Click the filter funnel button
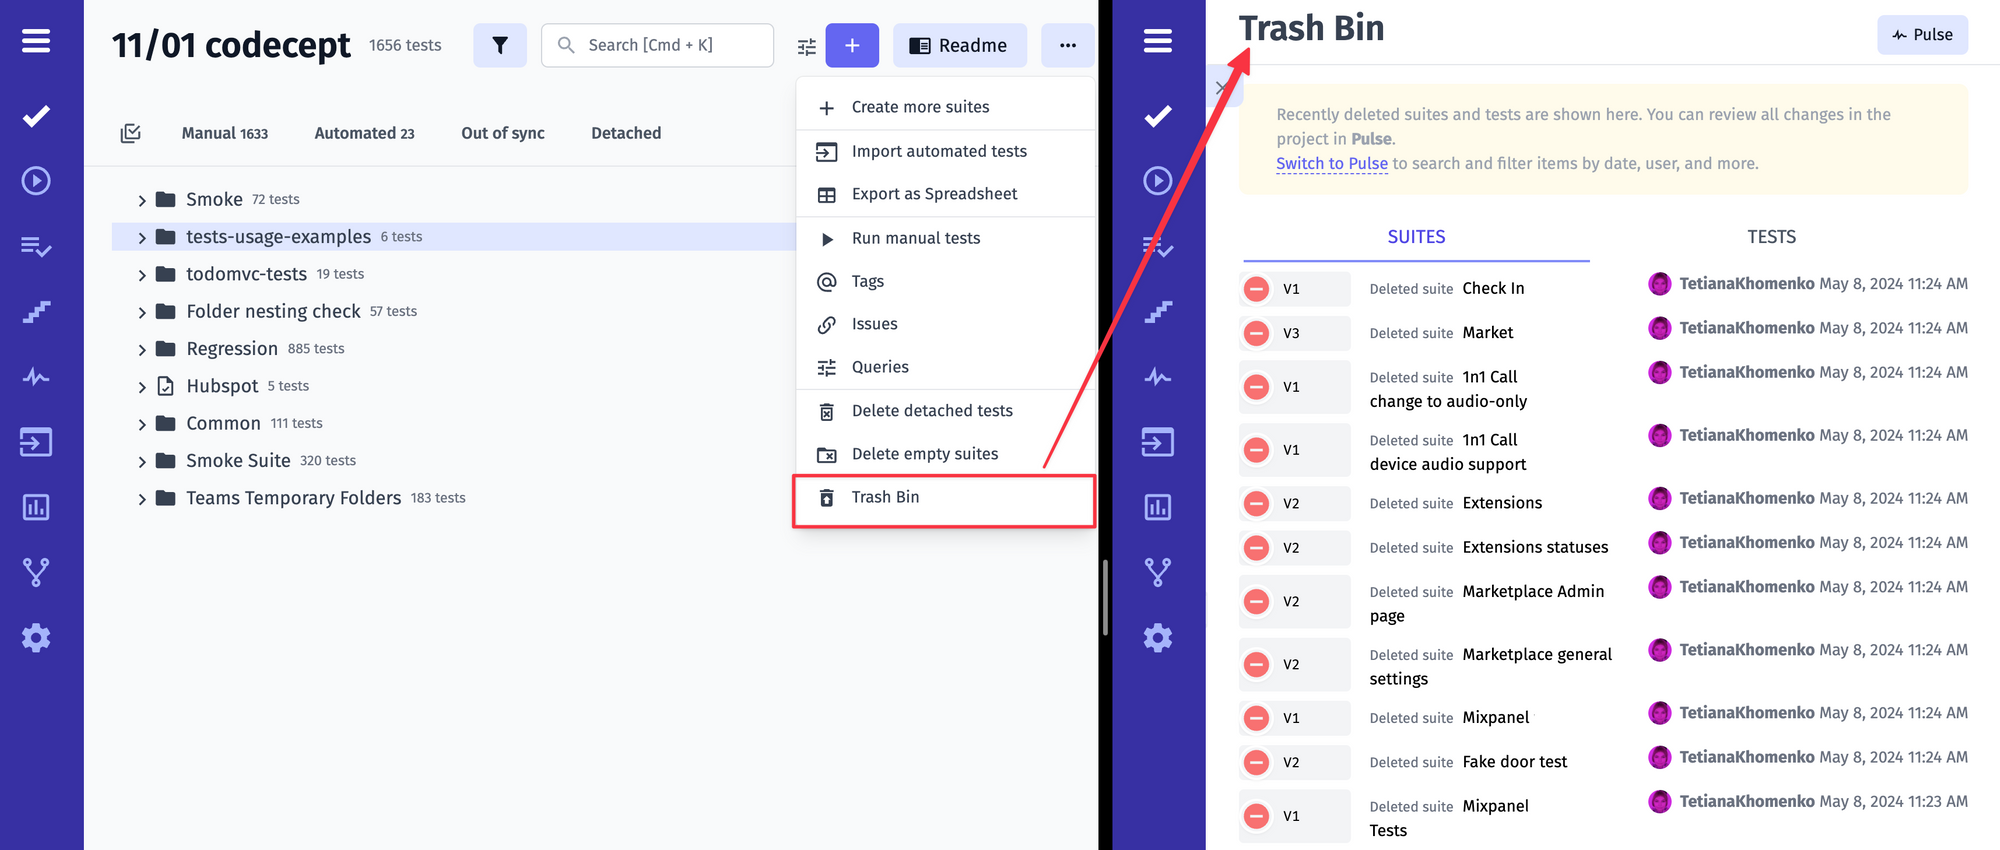This screenshot has height=850, width=2000. (x=500, y=45)
